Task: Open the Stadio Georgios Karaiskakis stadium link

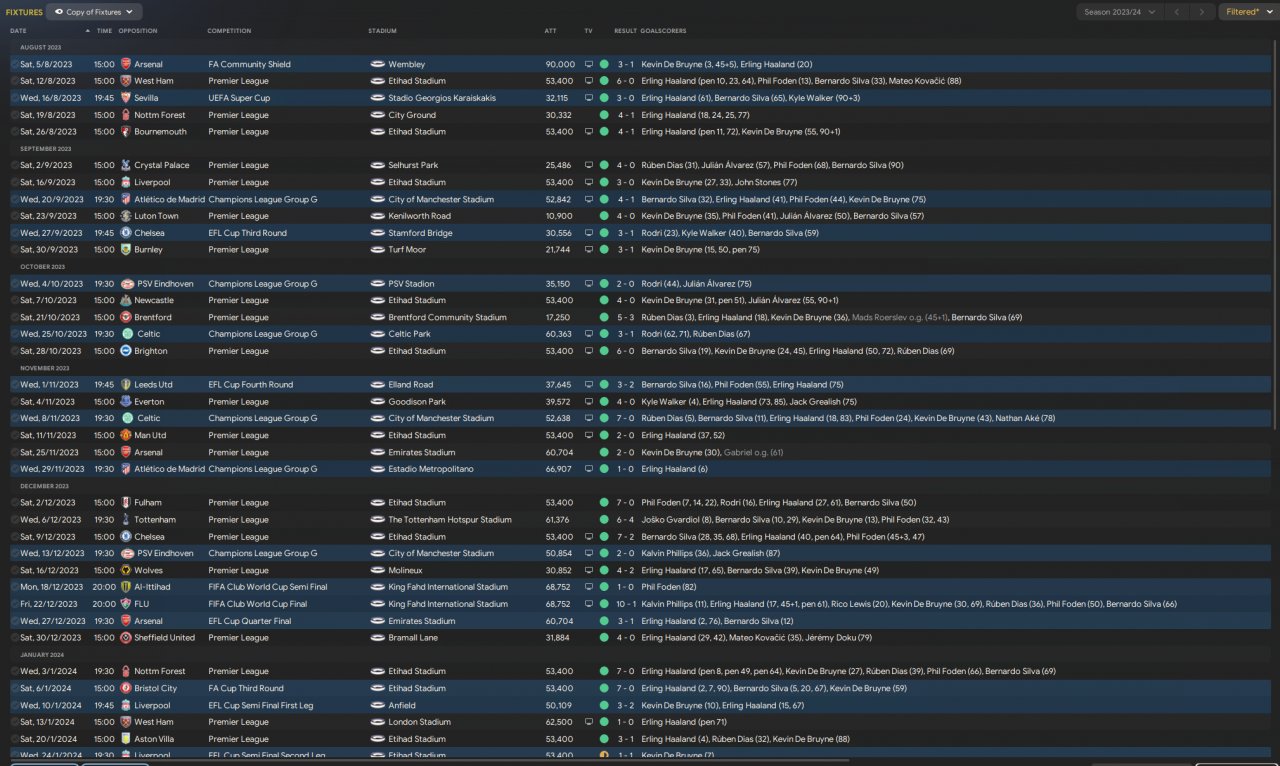Action: 442,98
